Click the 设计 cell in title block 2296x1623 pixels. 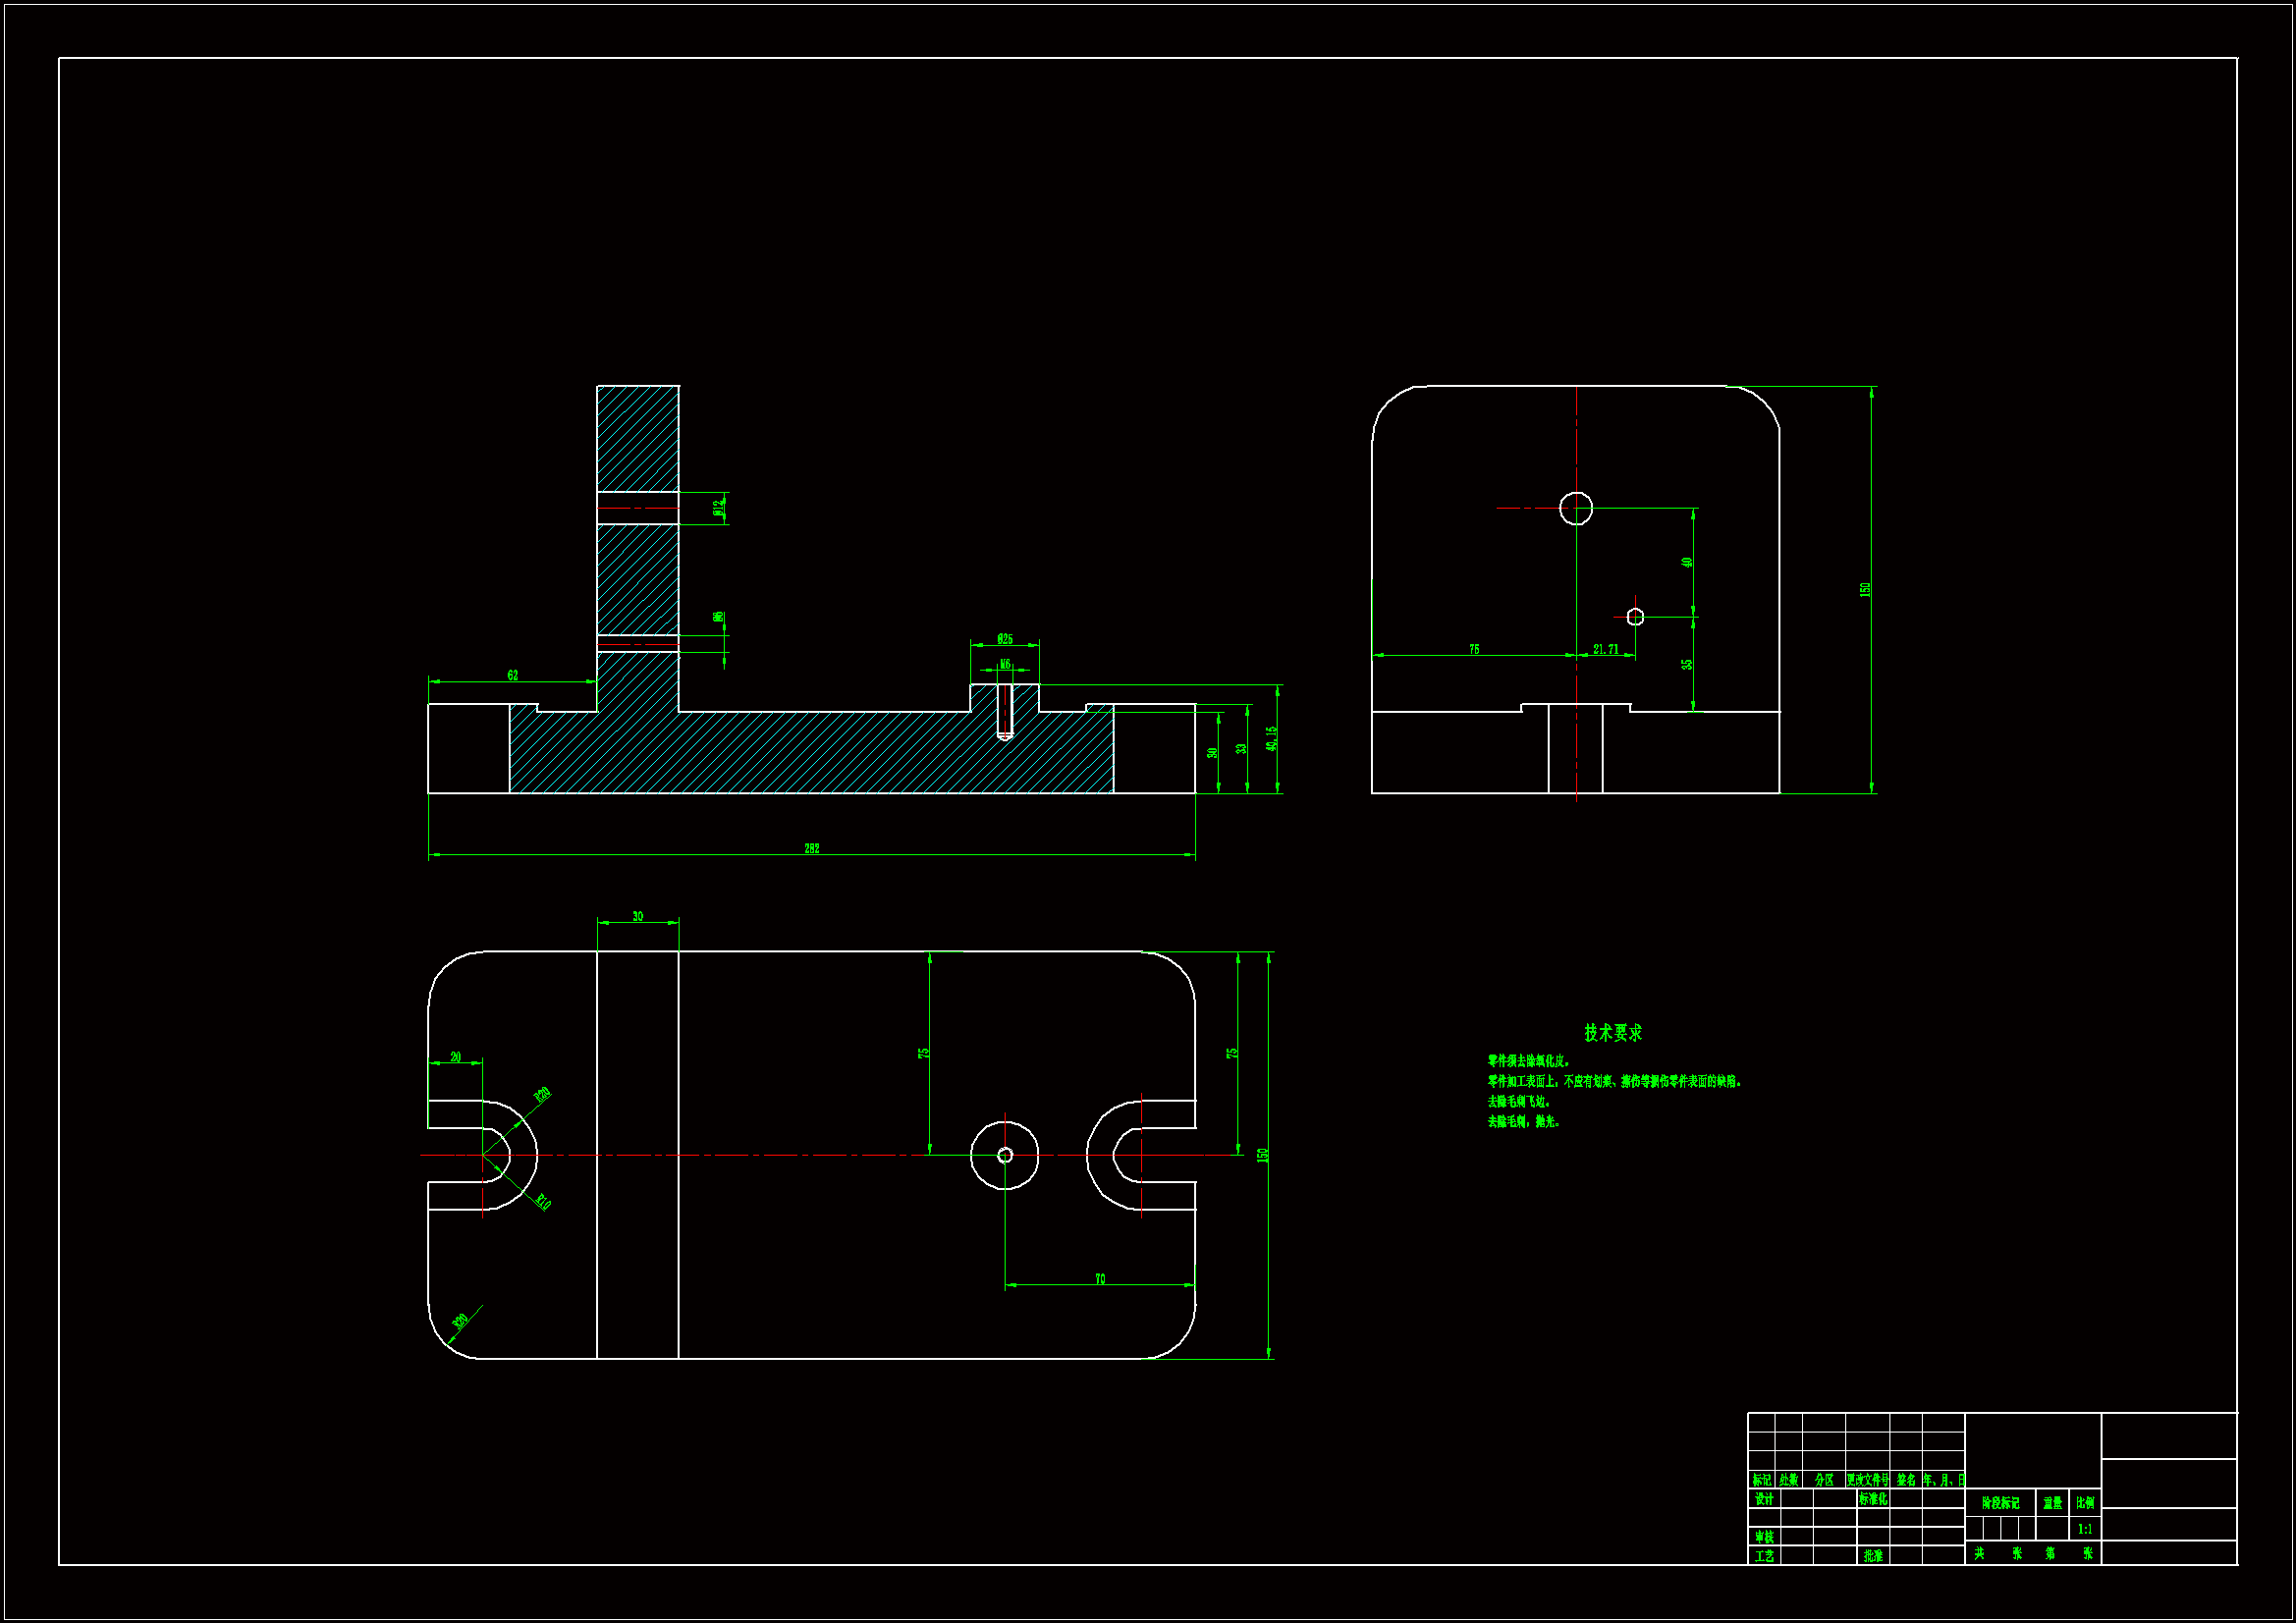click(x=1764, y=1500)
